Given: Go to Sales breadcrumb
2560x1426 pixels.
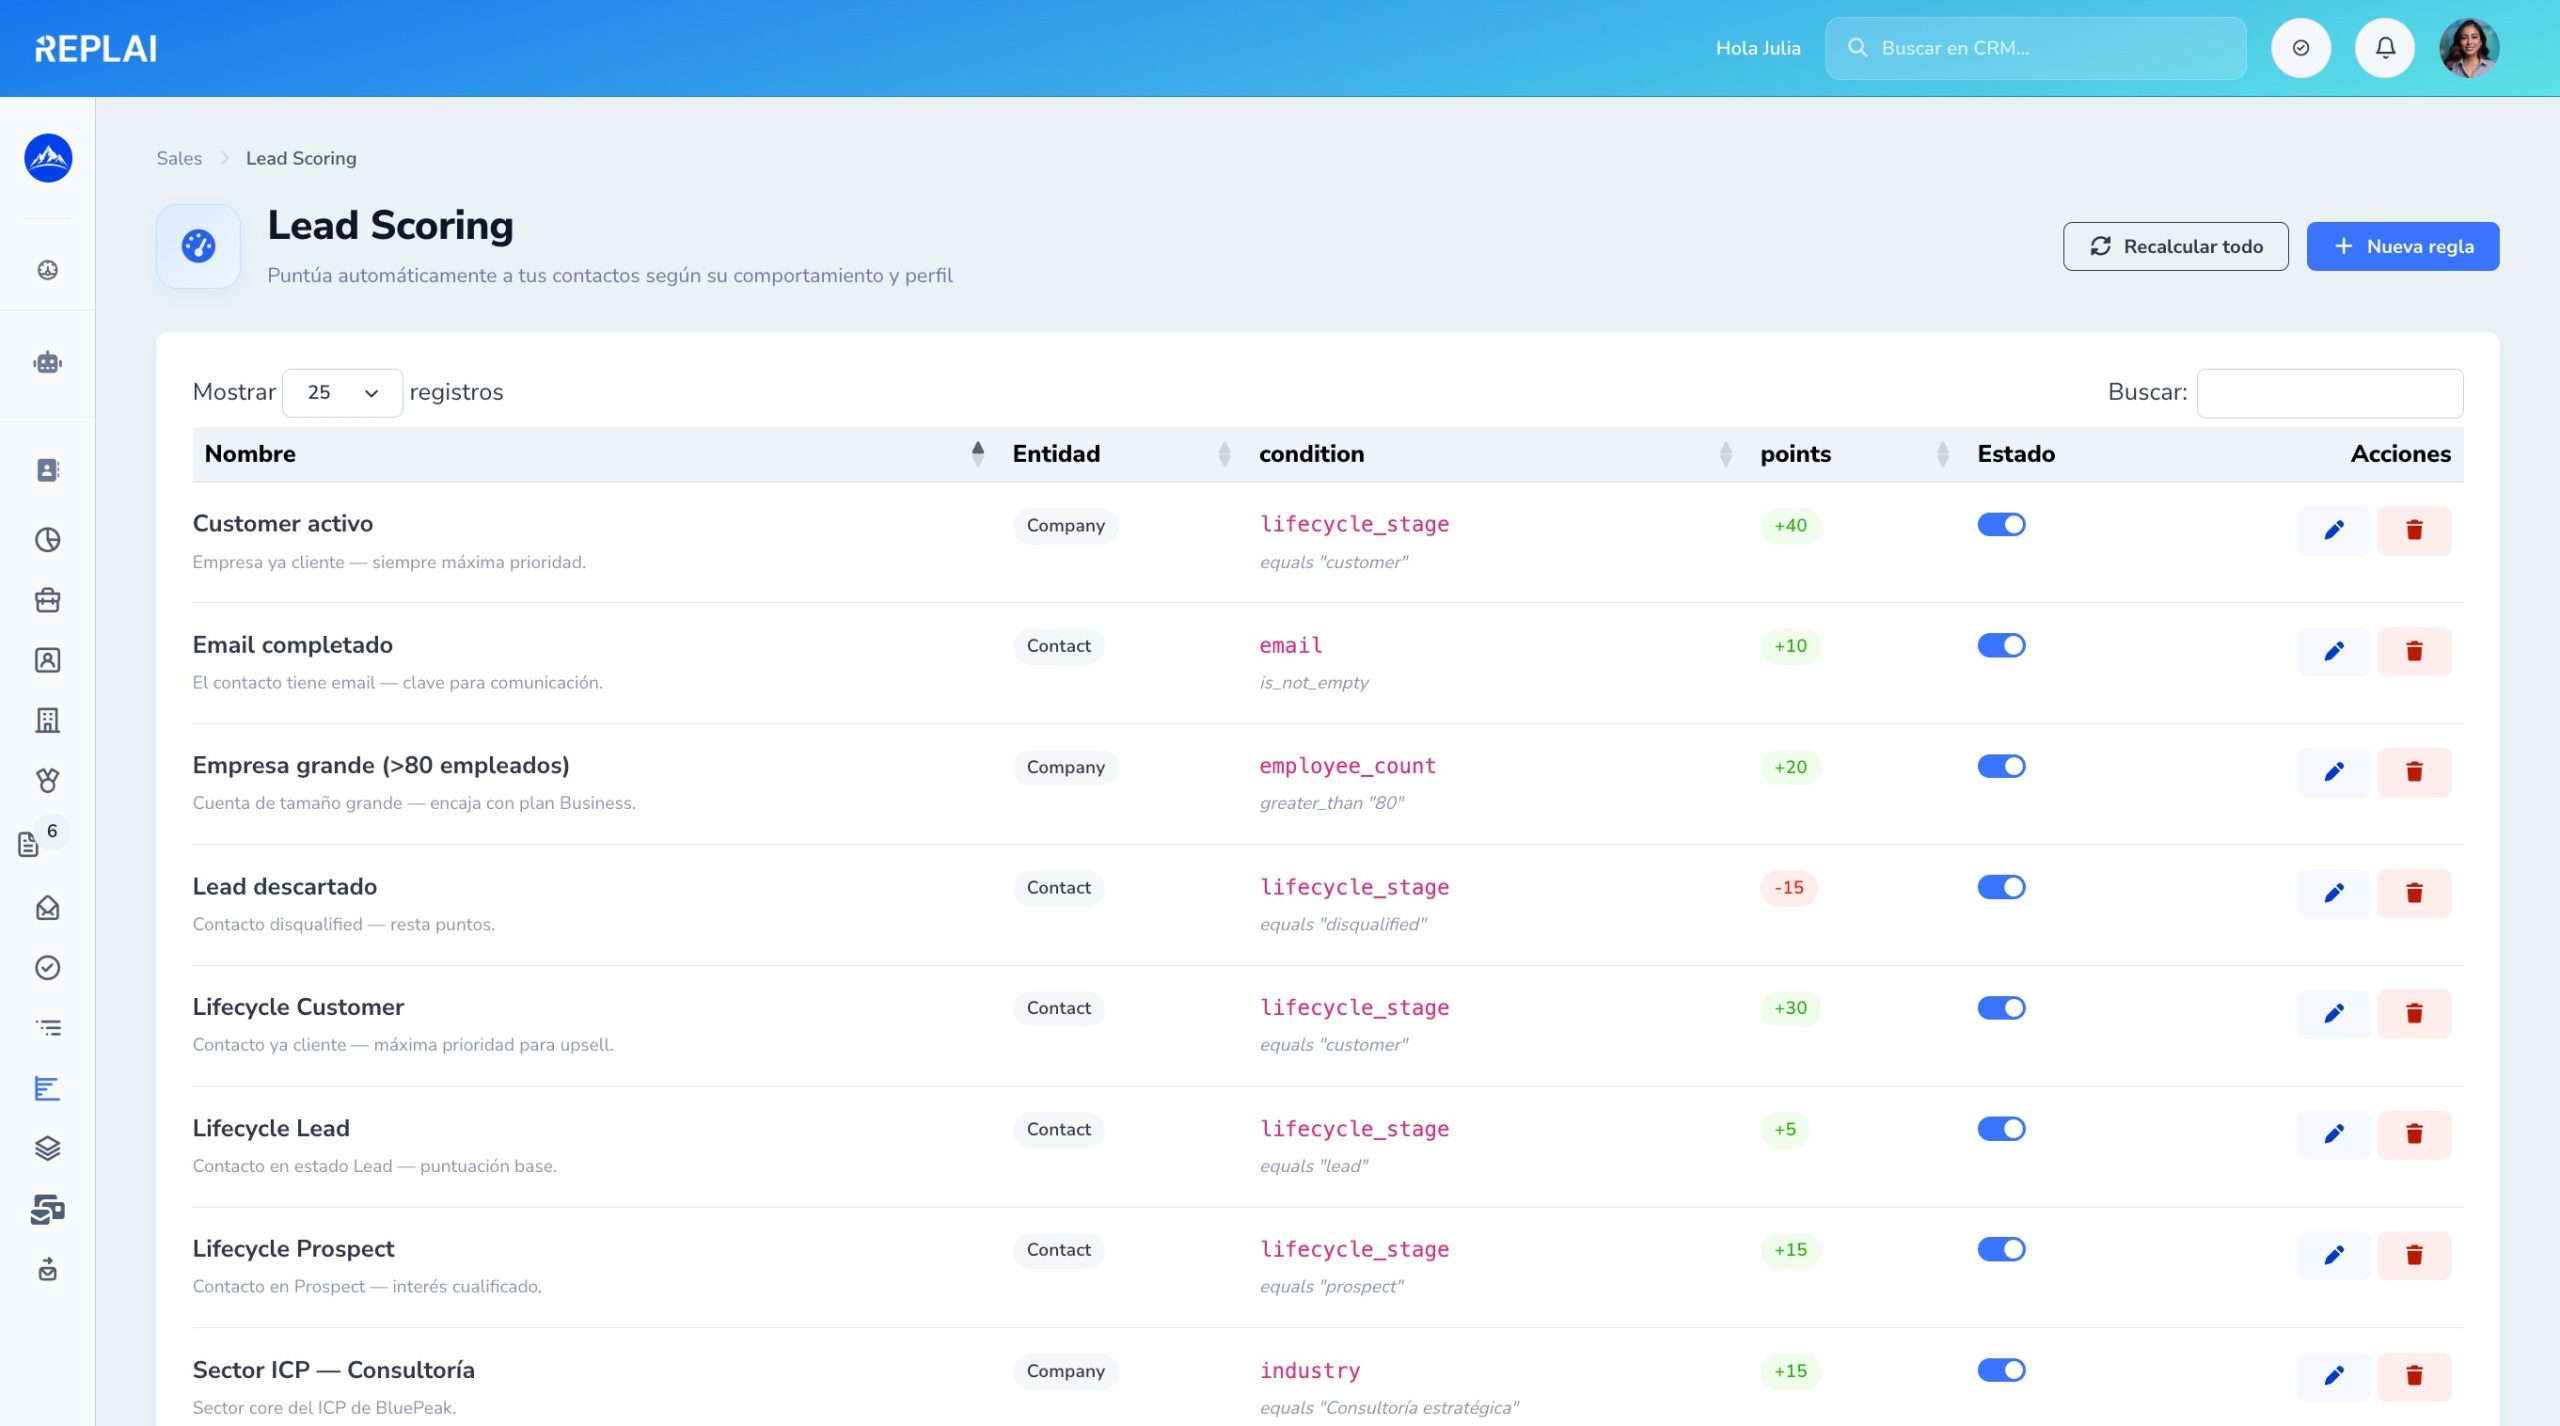Looking at the screenshot, I should pos(179,158).
